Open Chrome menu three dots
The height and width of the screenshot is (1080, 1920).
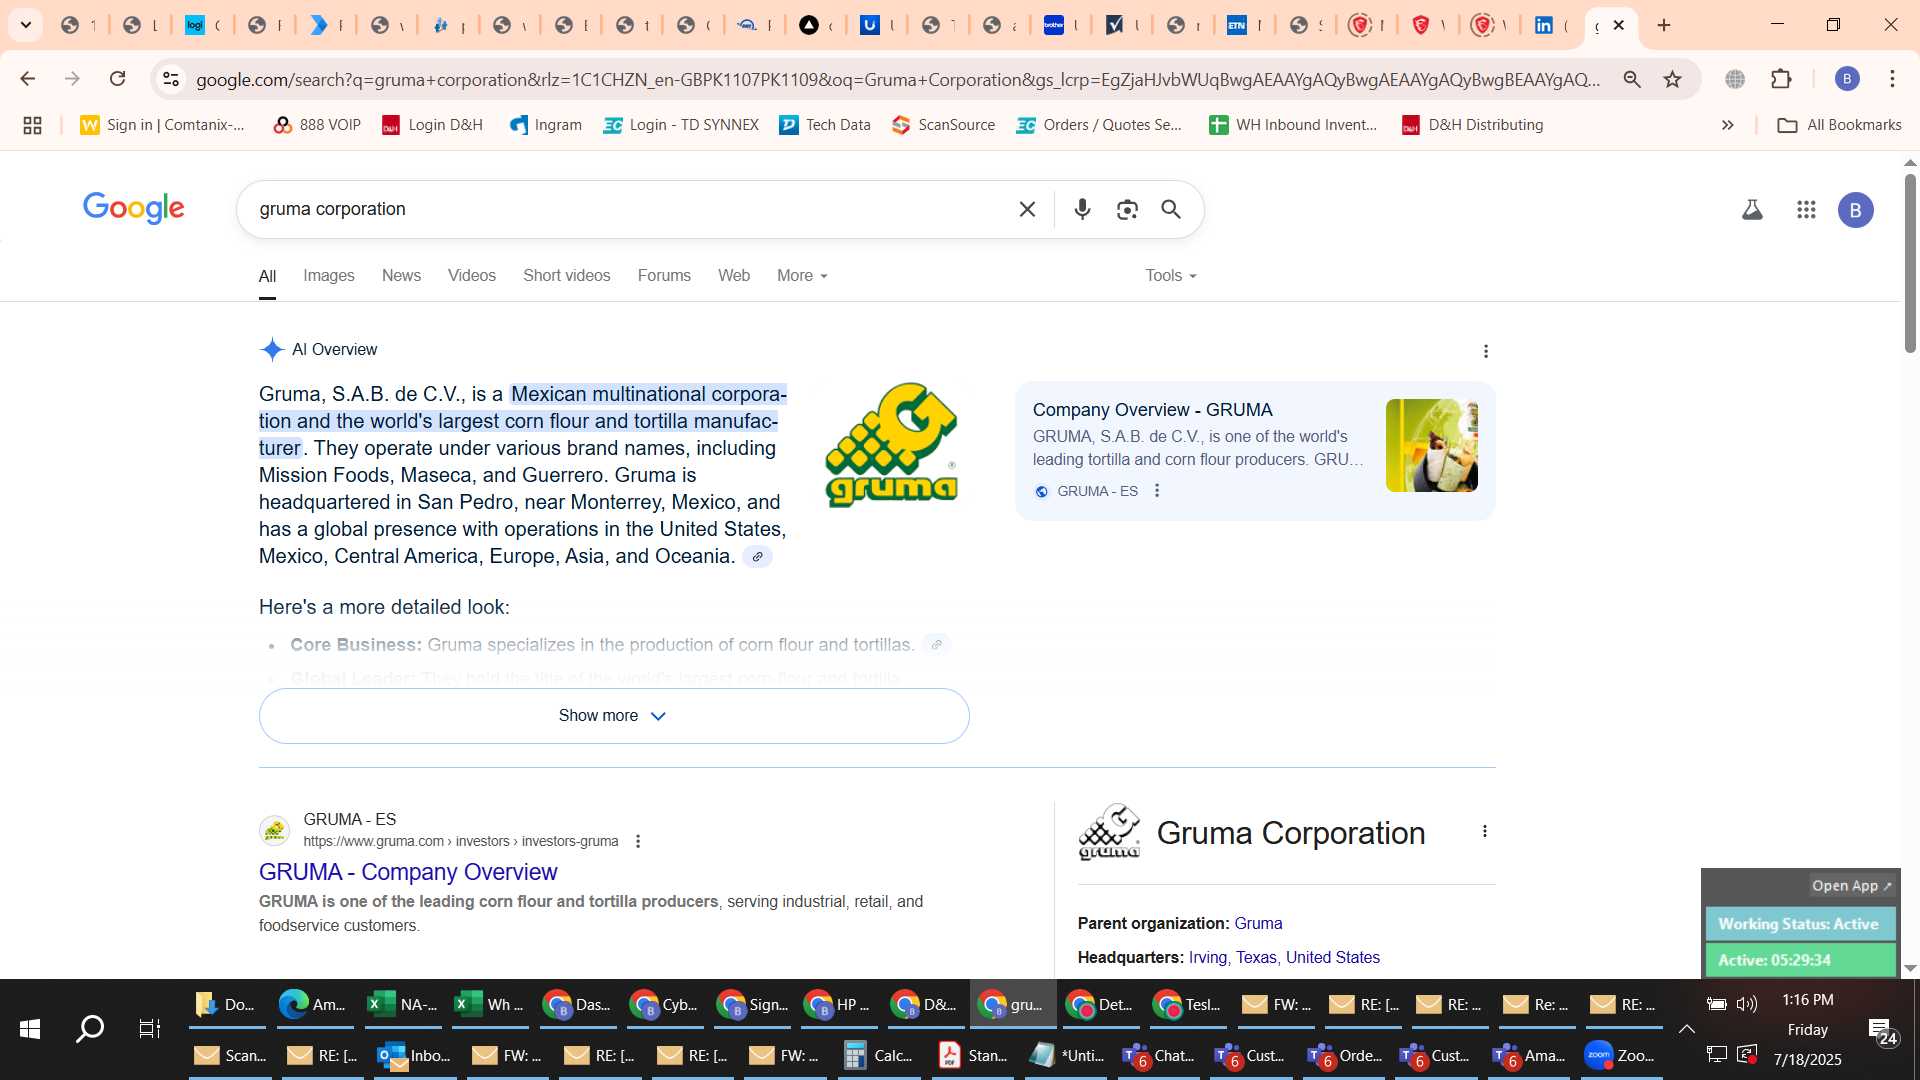tap(1892, 79)
